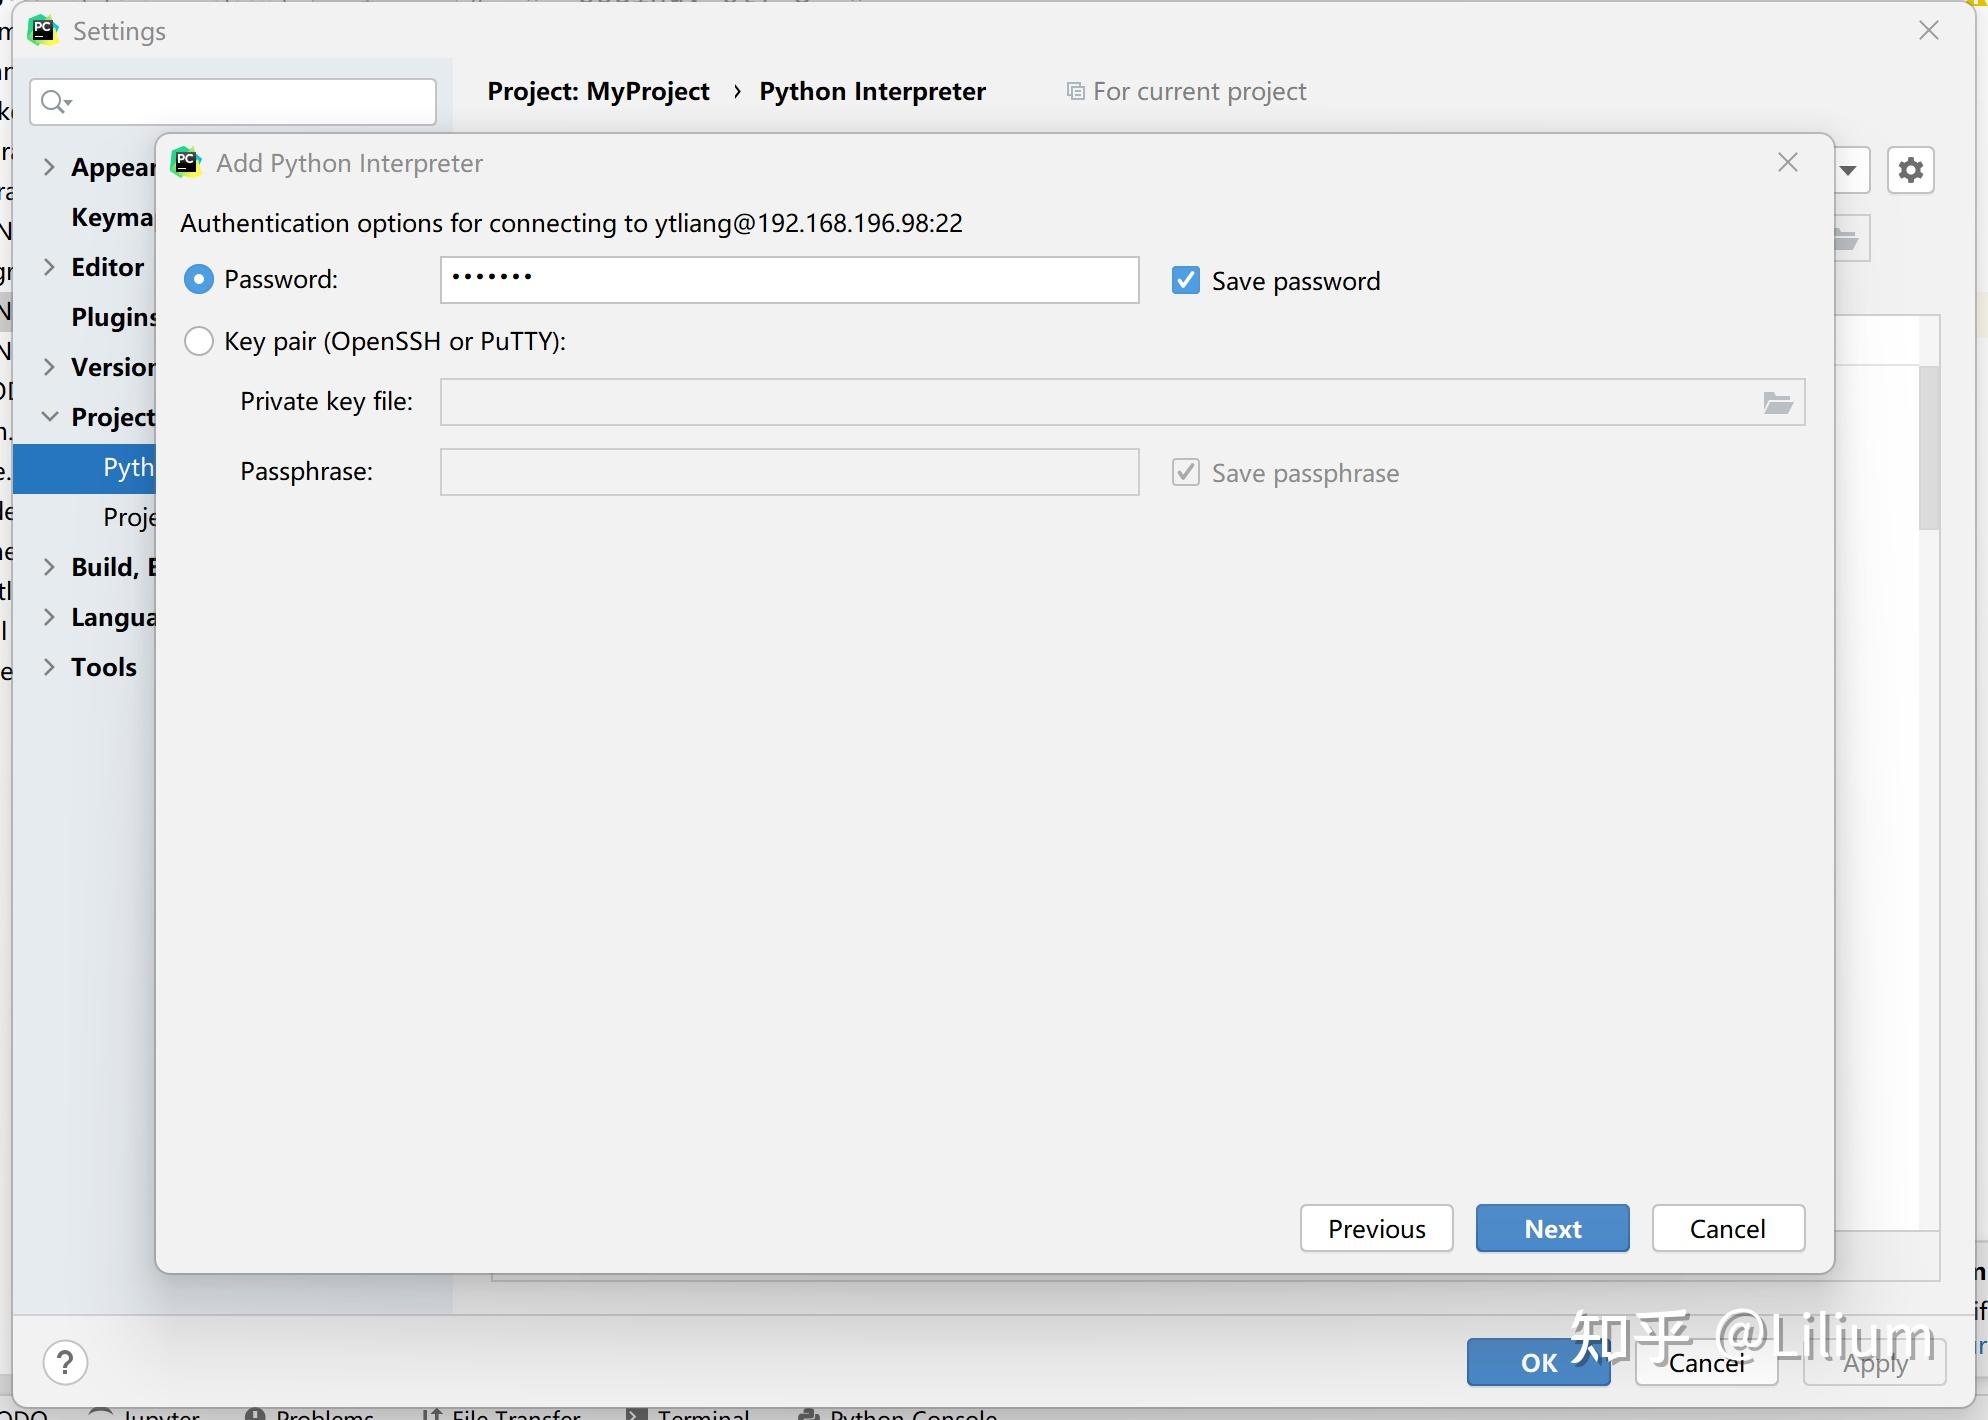Click the Python Interpreter breadcrumb
Viewport: 1988px width, 1420px height.
click(872, 91)
